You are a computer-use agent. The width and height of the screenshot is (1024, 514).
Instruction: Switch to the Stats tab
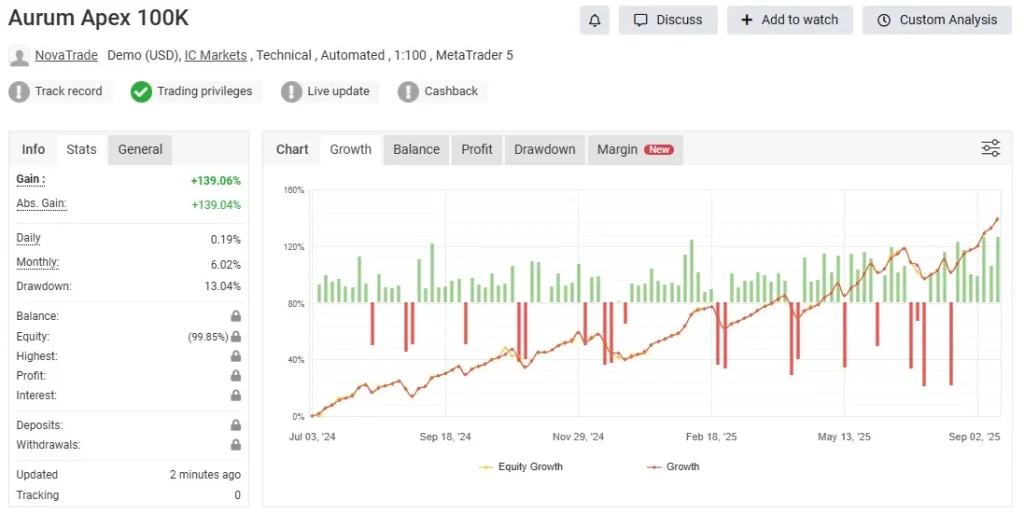coord(82,150)
